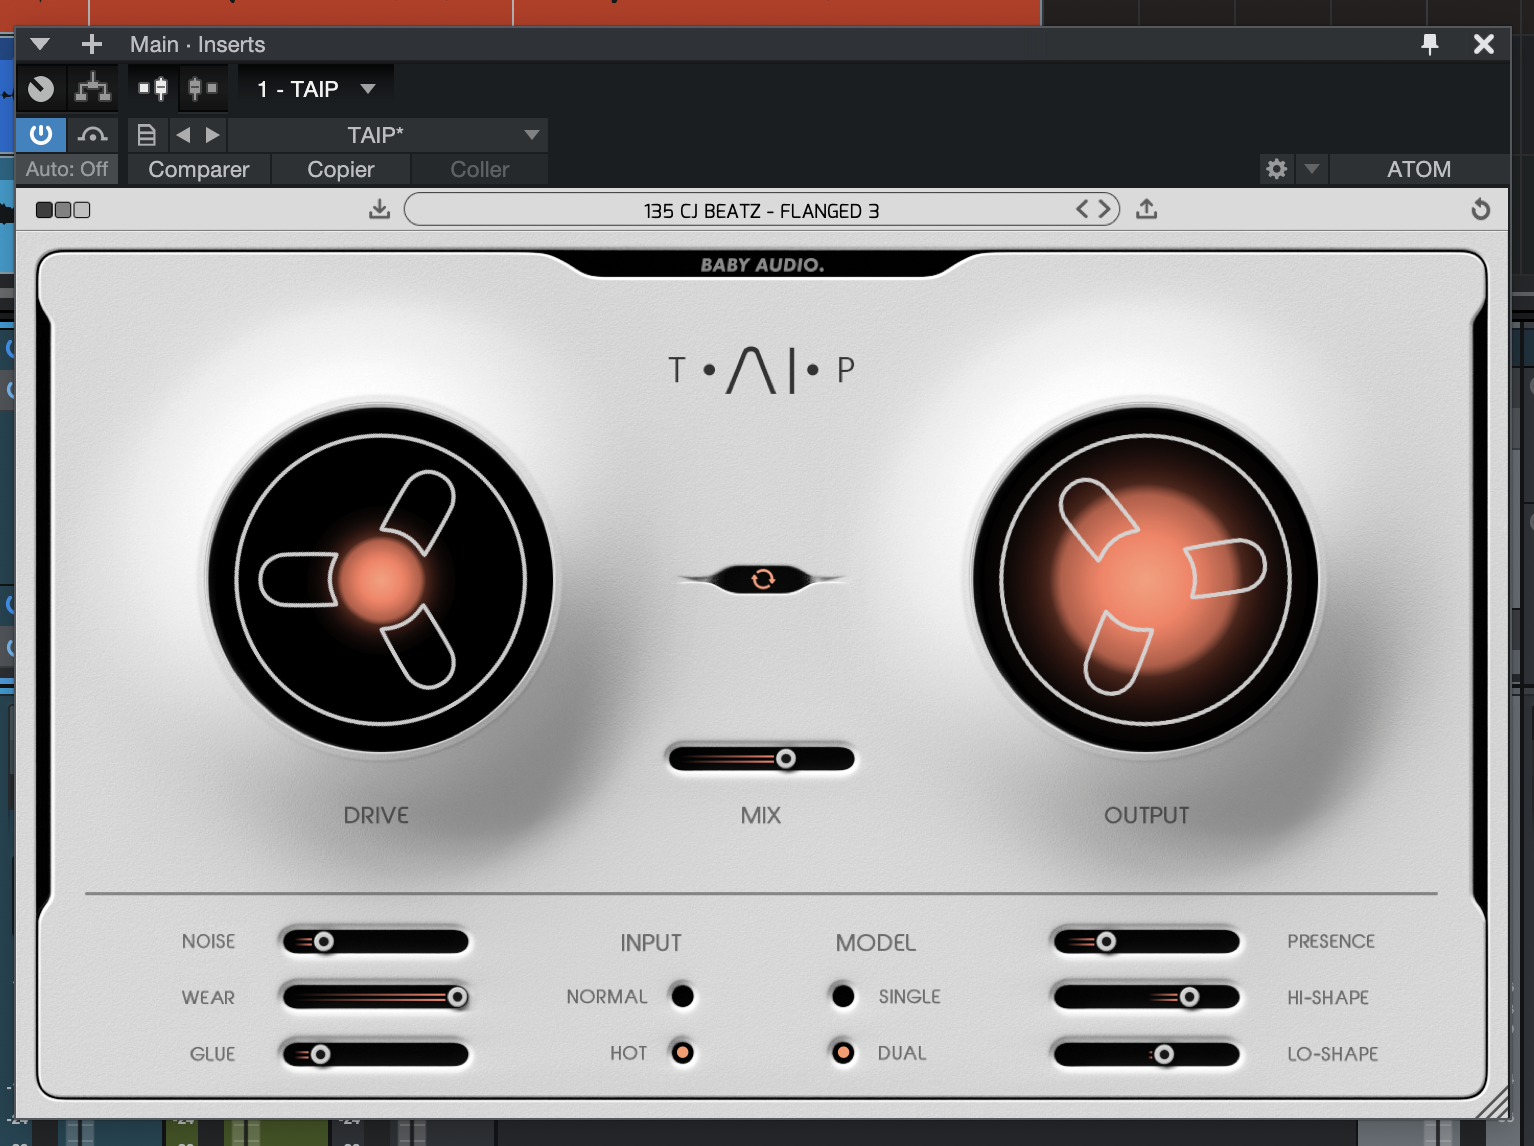Toggle the TAIP plugin power button
Viewport: 1534px width, 1146px height.
coord(41,134)
